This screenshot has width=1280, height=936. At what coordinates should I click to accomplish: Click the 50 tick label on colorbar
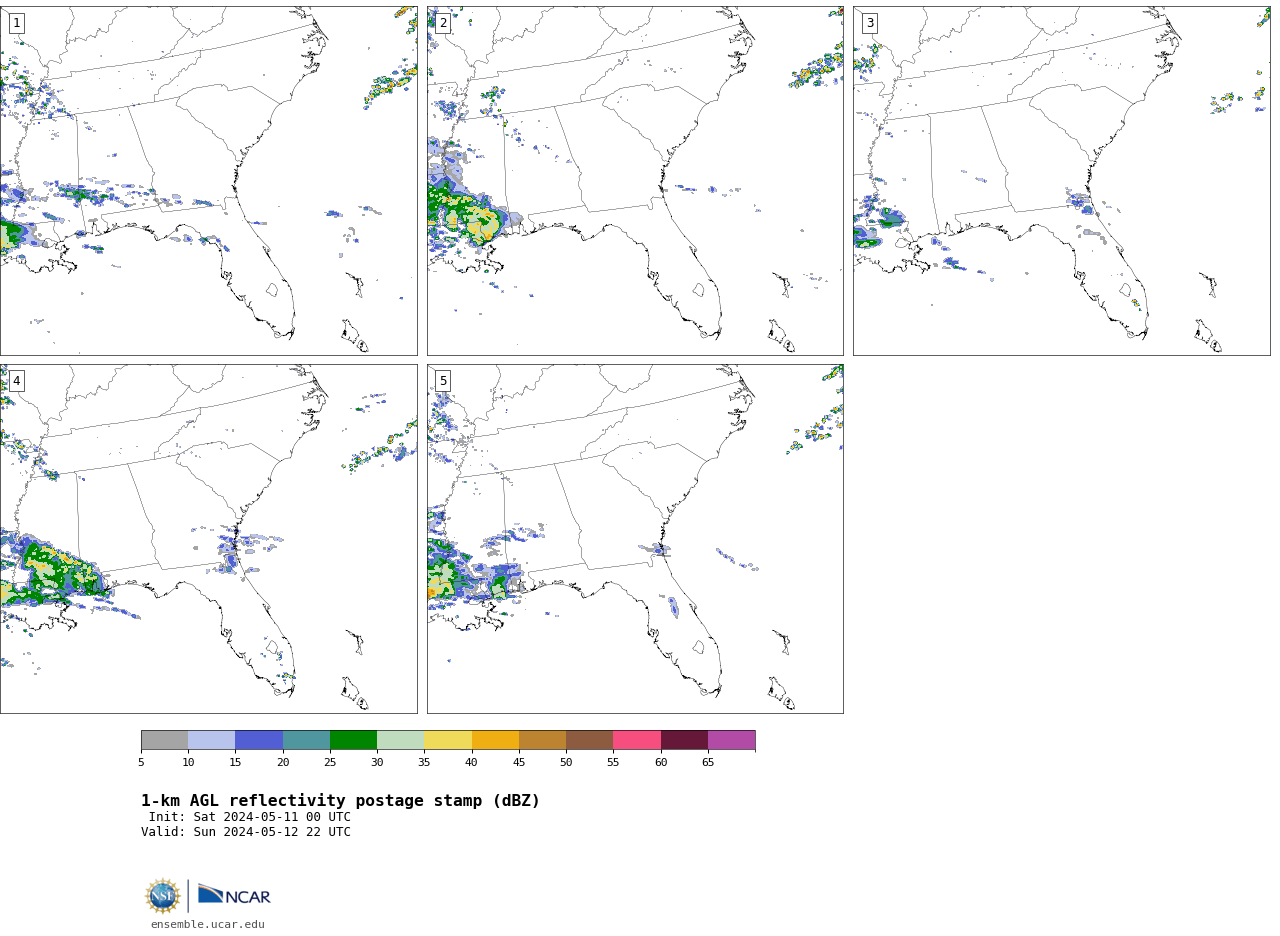(566, 763)
